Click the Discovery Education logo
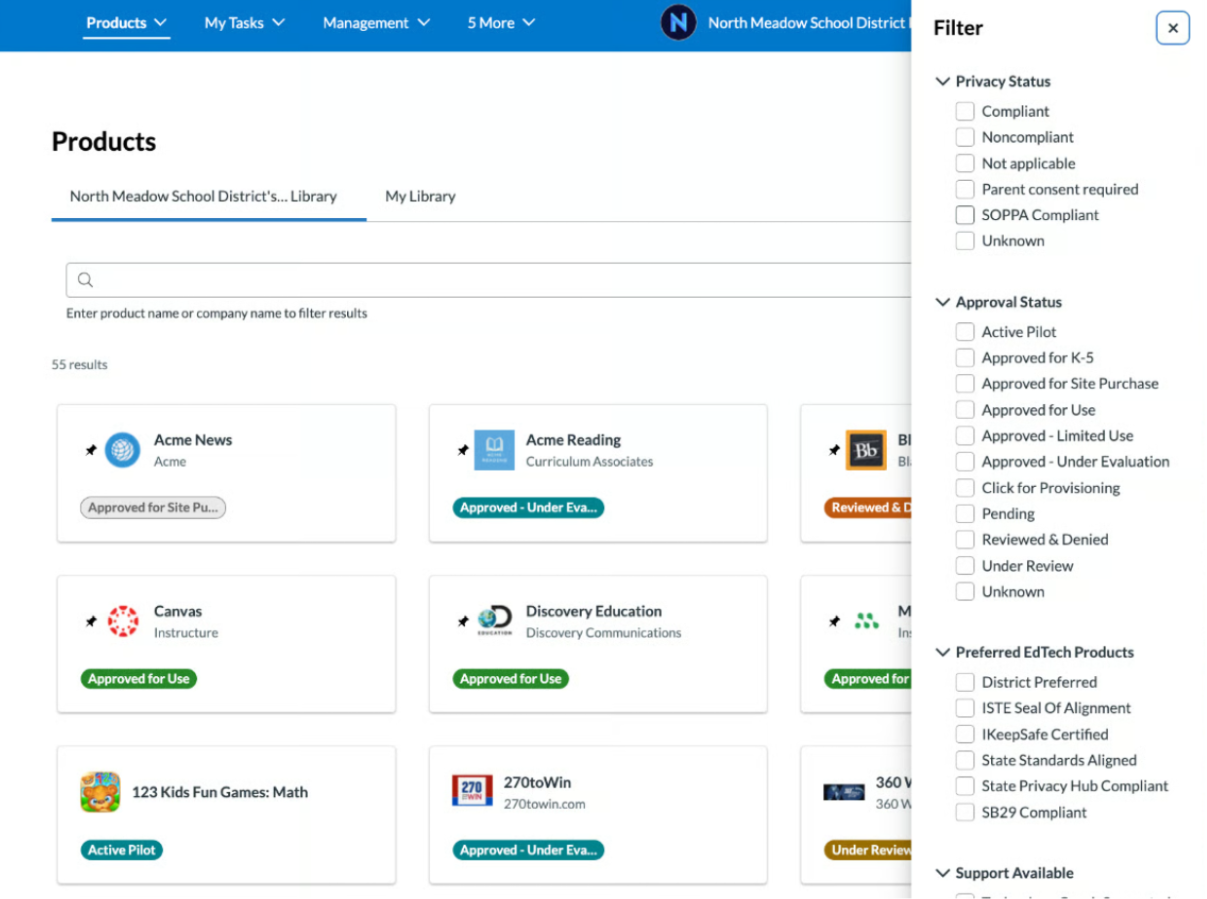The height and width of the screenshot is (899, 1207). tap(494, 621)
